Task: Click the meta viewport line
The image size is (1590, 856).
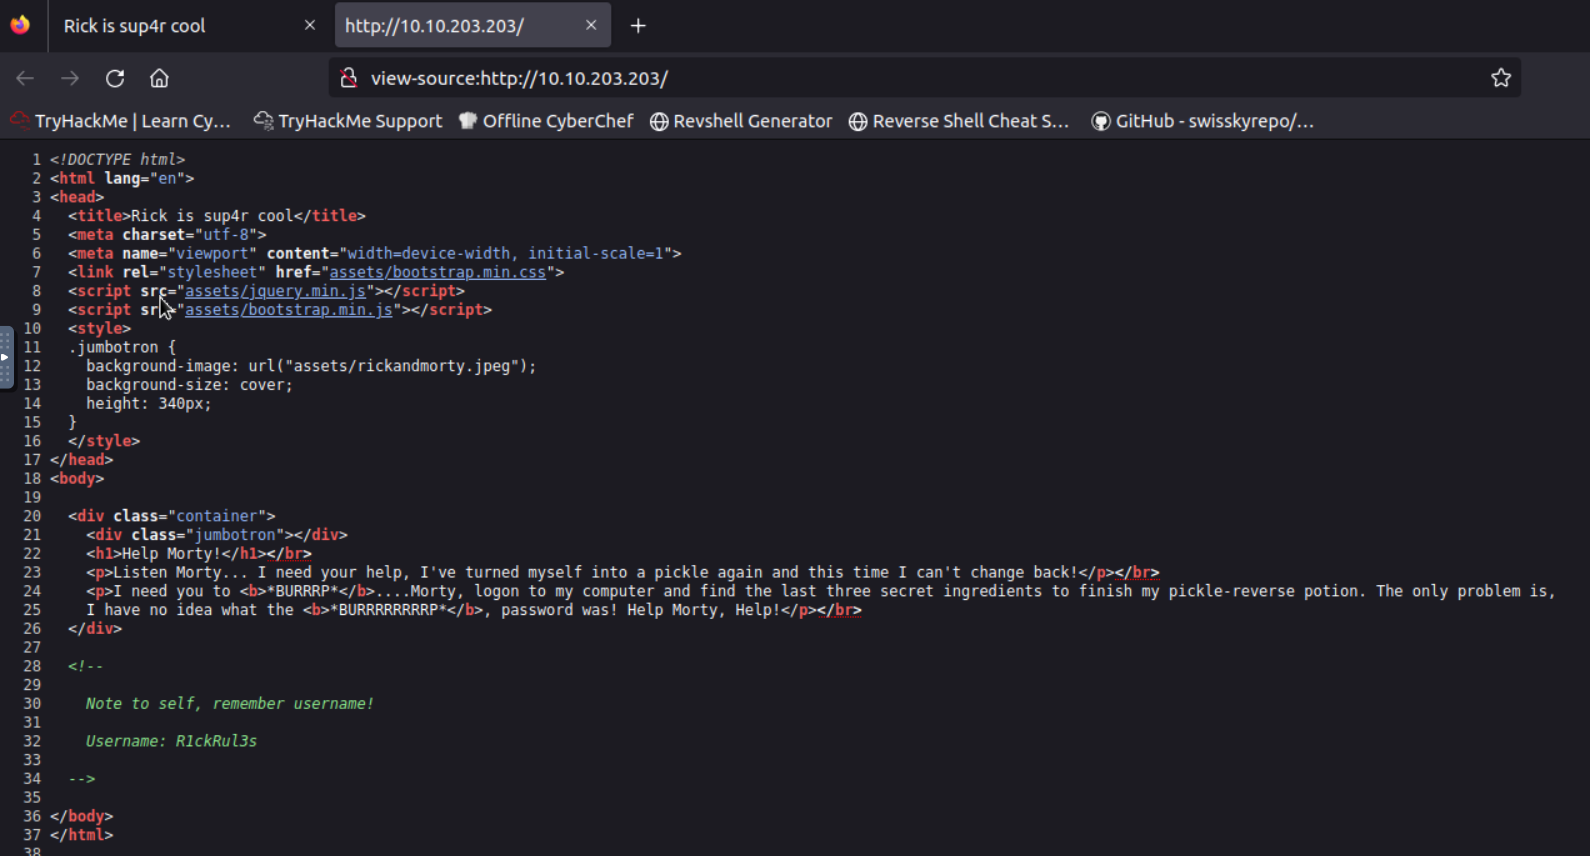Action: (375, 254)
